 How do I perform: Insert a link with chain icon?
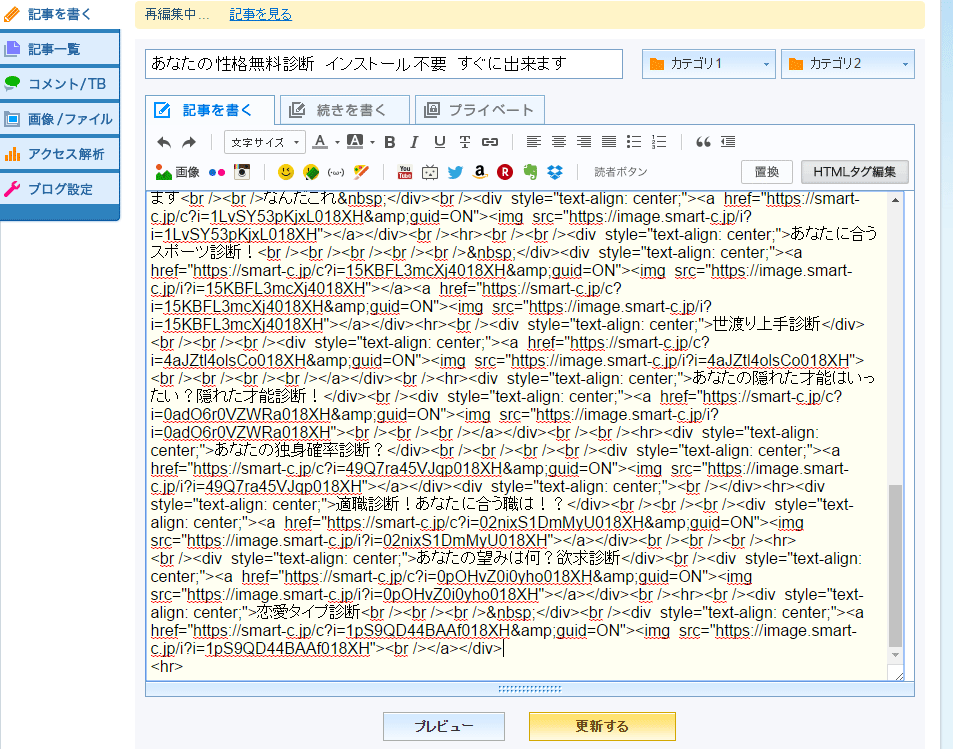(490, 142)
